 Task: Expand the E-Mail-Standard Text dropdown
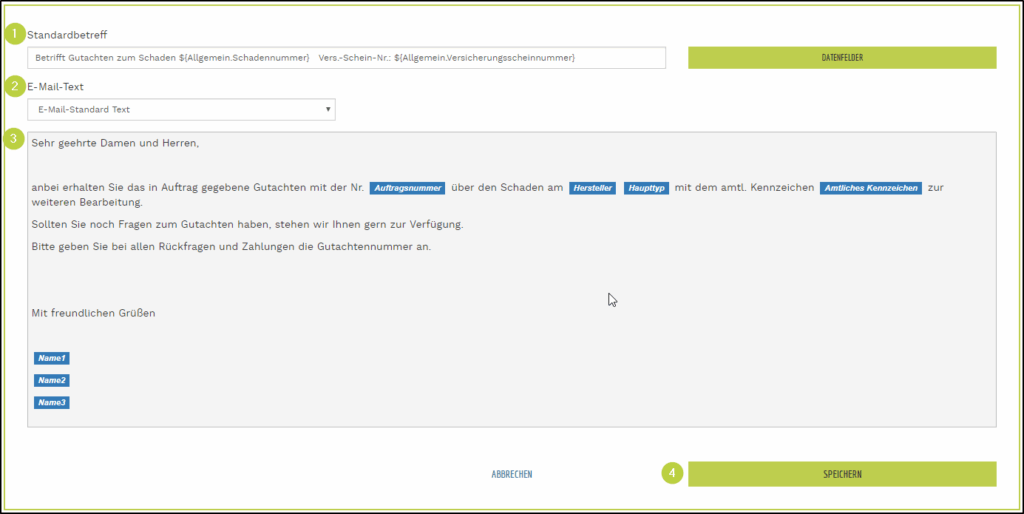point(181,109)
